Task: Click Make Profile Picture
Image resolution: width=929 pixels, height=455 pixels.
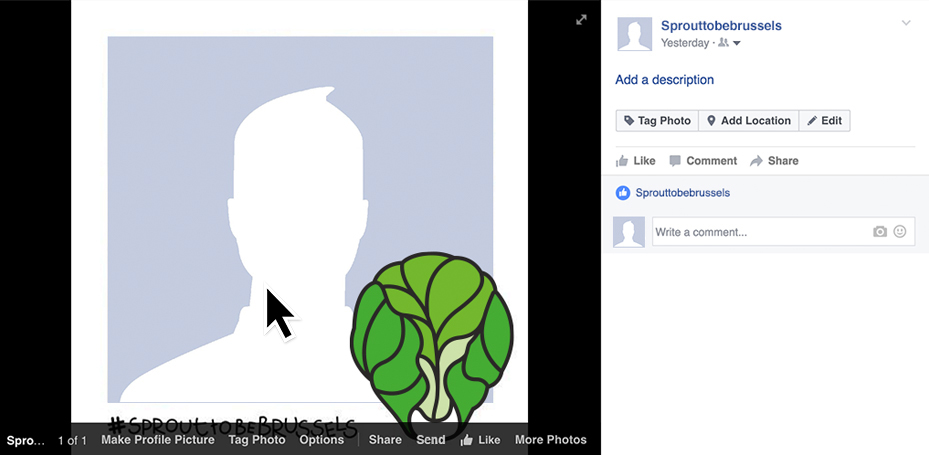Action: 158,440
